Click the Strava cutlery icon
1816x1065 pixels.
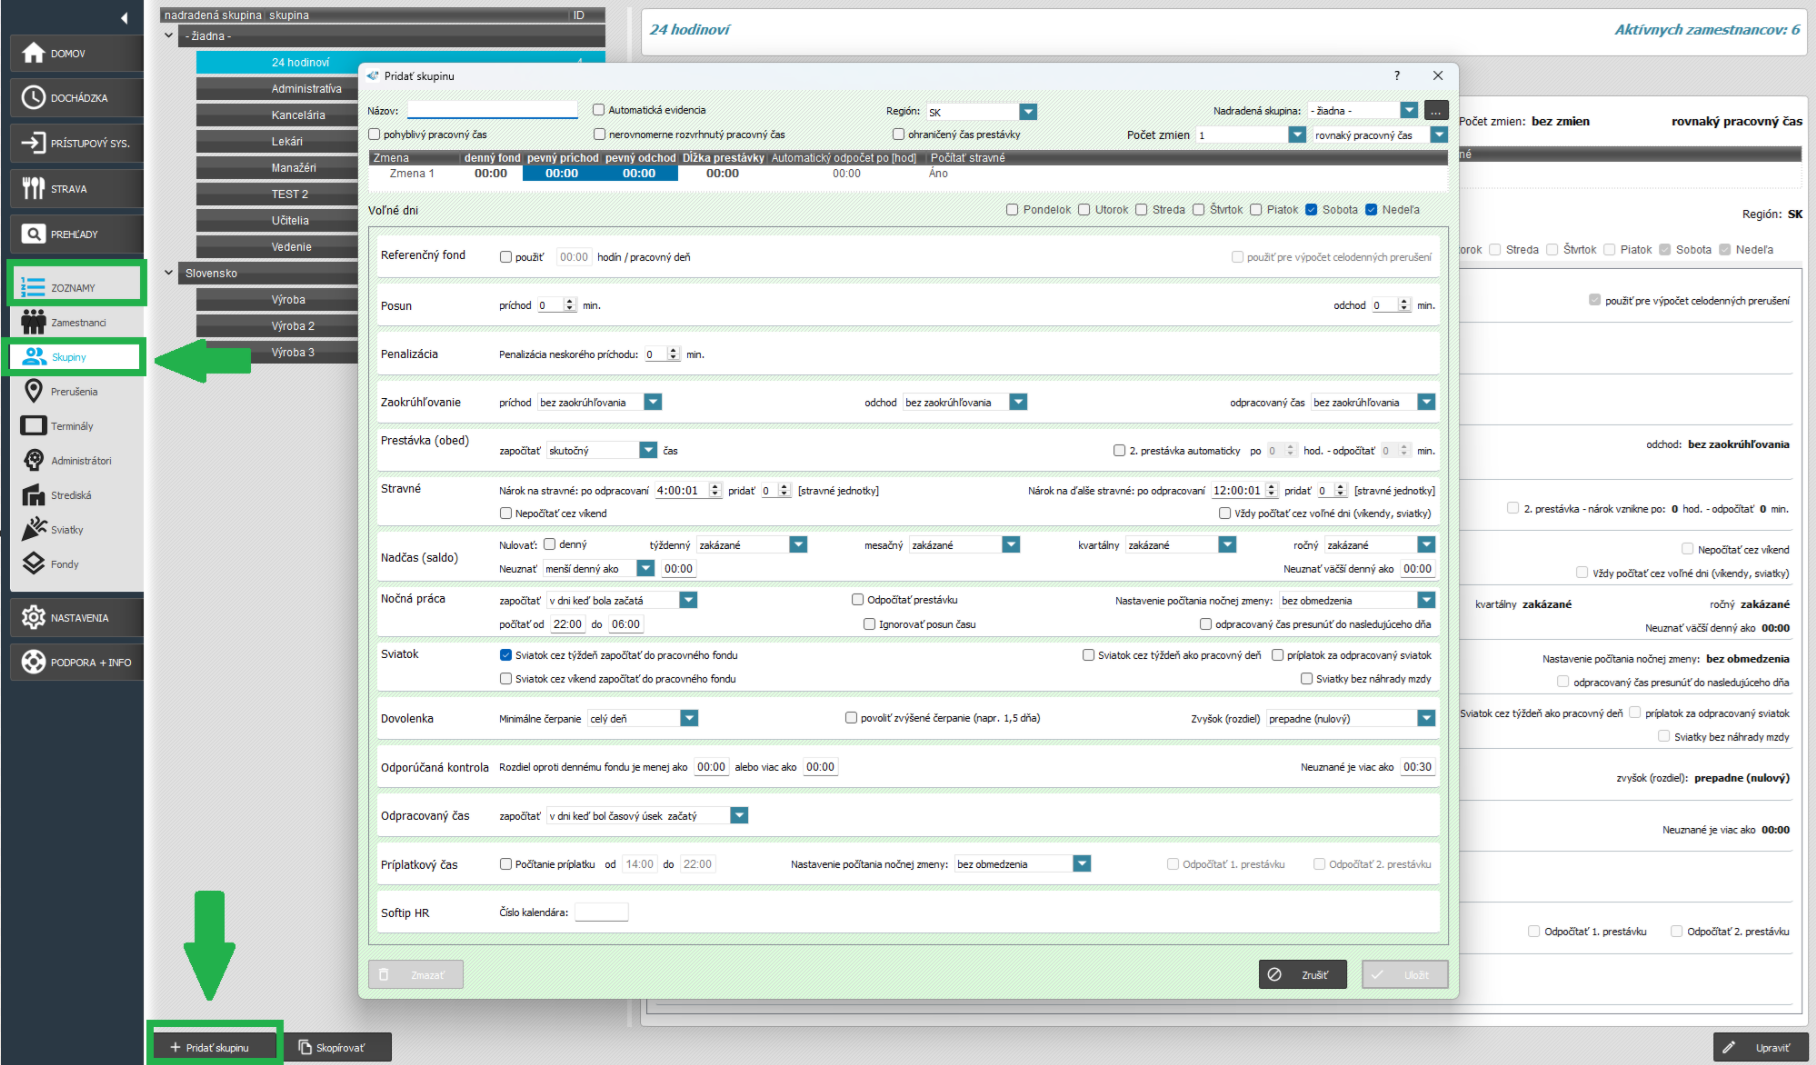pyautogui.click(x=34, y=188)
